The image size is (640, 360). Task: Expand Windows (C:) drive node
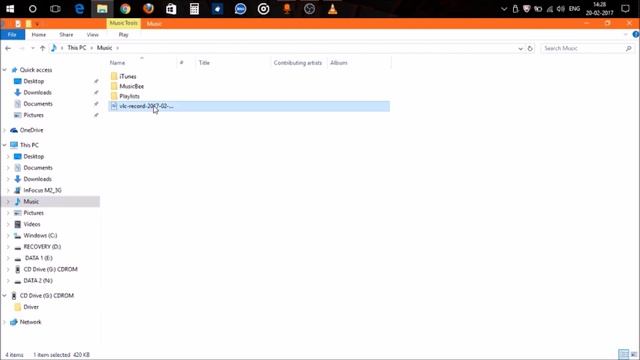coord(8,236)
